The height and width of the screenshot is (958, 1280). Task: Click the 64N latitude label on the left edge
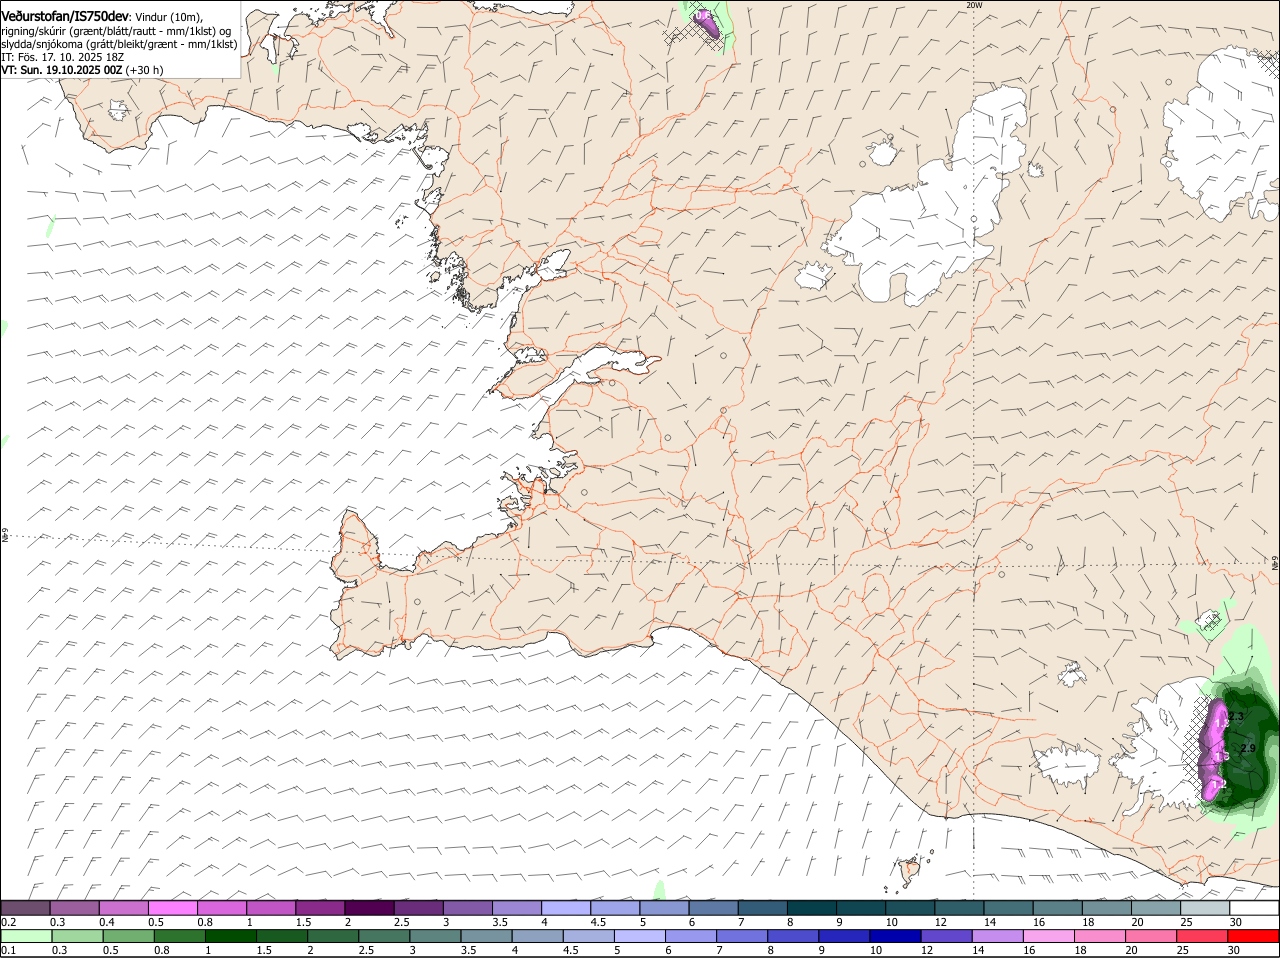click(x=5, y=535)
